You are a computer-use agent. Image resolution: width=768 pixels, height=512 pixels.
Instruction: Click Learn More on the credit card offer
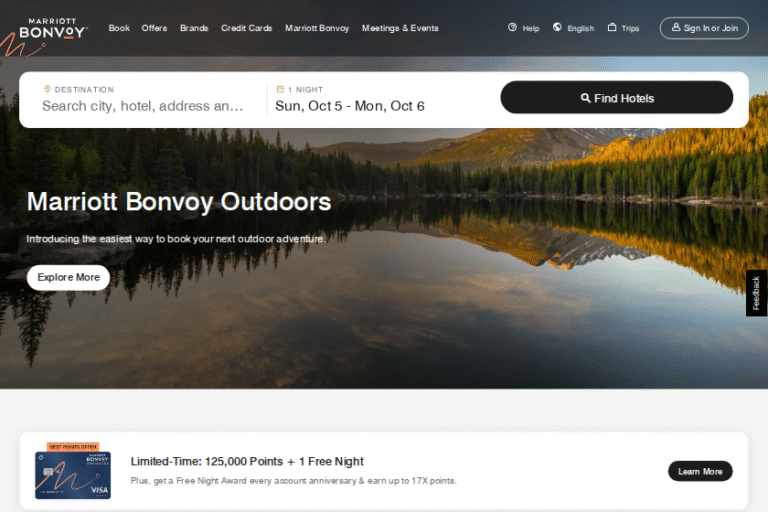(700, 471)
